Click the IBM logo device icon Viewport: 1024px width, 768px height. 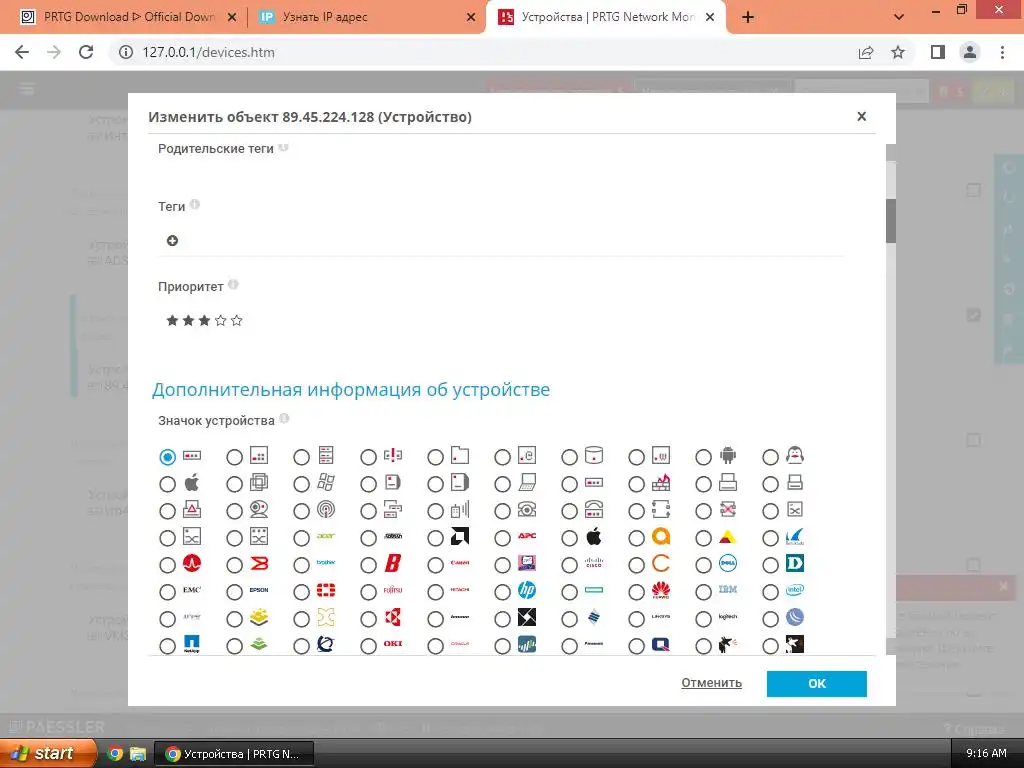point(728,590)
